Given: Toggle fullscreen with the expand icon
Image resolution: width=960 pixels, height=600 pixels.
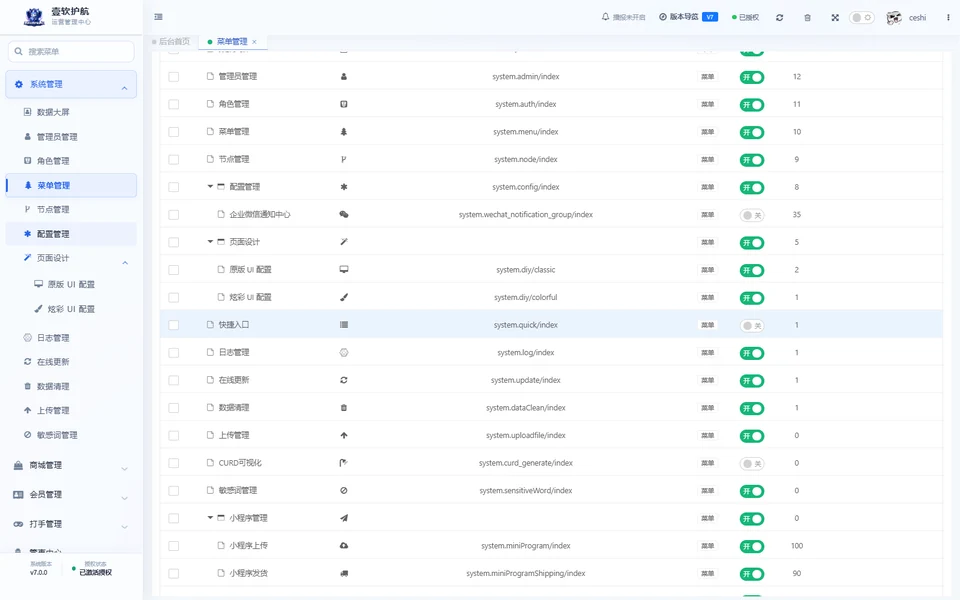Looking at the screenshot, I should coord(835,18).
